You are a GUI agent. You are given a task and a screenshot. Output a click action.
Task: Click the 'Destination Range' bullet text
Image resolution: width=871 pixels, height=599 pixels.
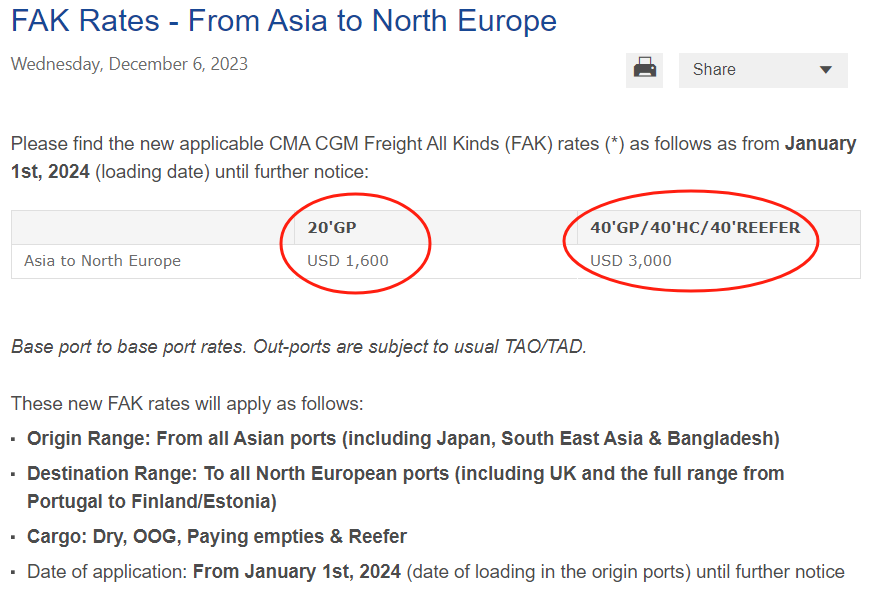point(406,487)
